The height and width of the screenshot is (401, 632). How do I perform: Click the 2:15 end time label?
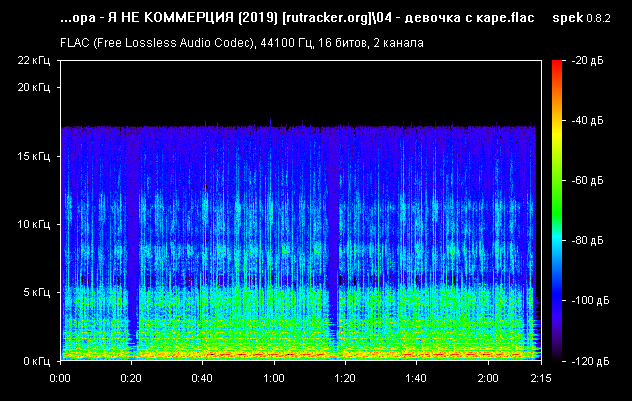[x=541, y=378]
